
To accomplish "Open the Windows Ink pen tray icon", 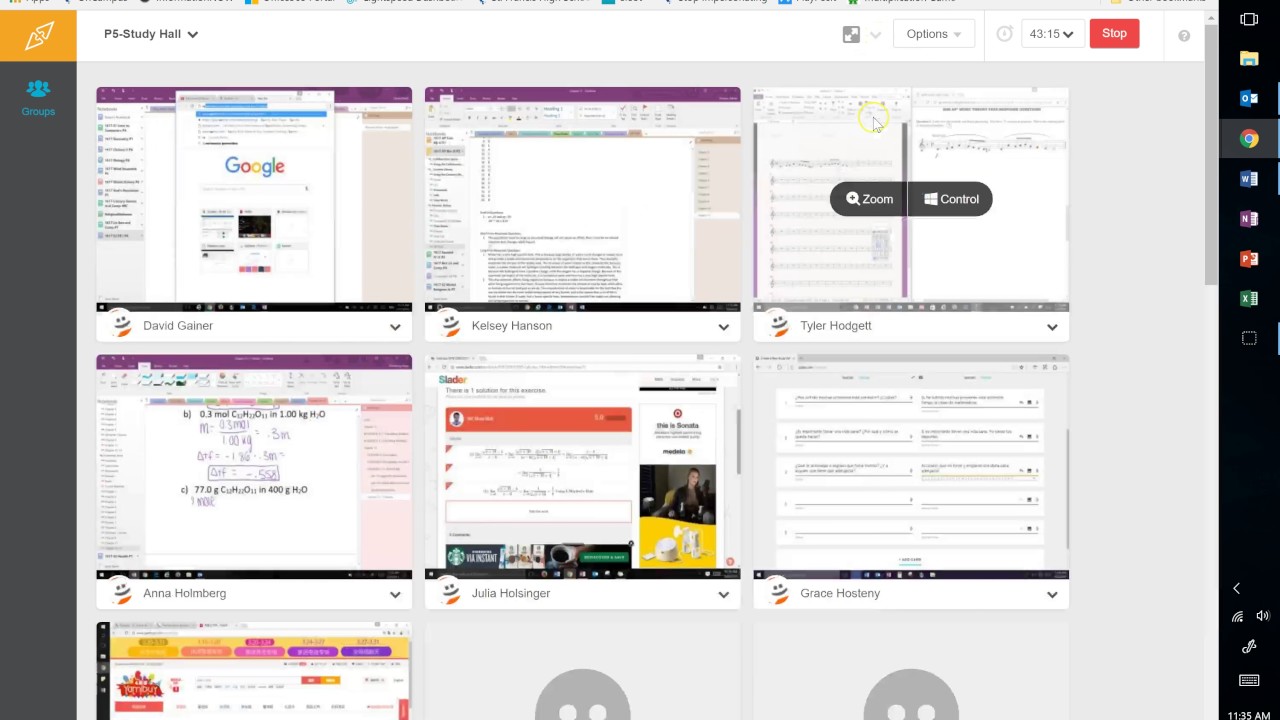I will 1249,647.
